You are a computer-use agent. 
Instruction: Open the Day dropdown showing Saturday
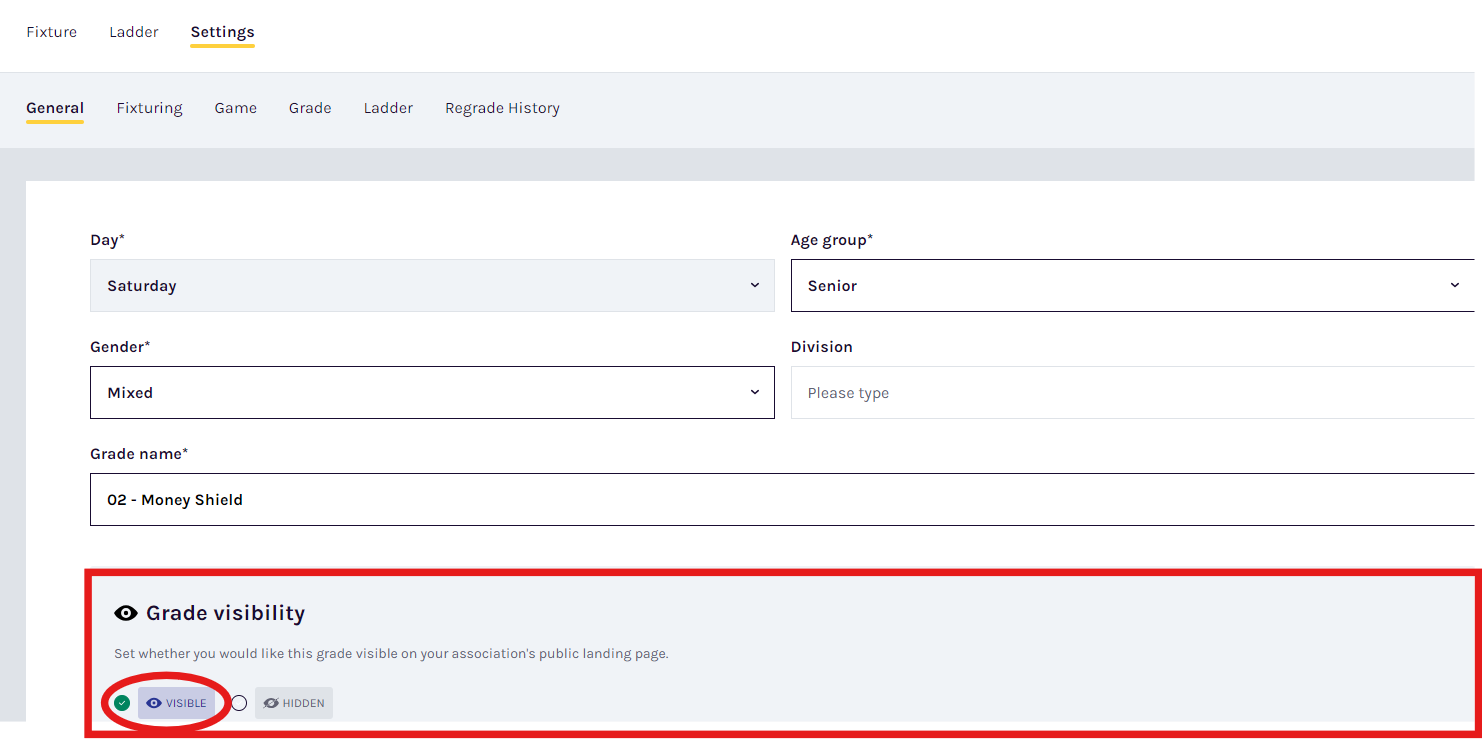click(432, 285)
